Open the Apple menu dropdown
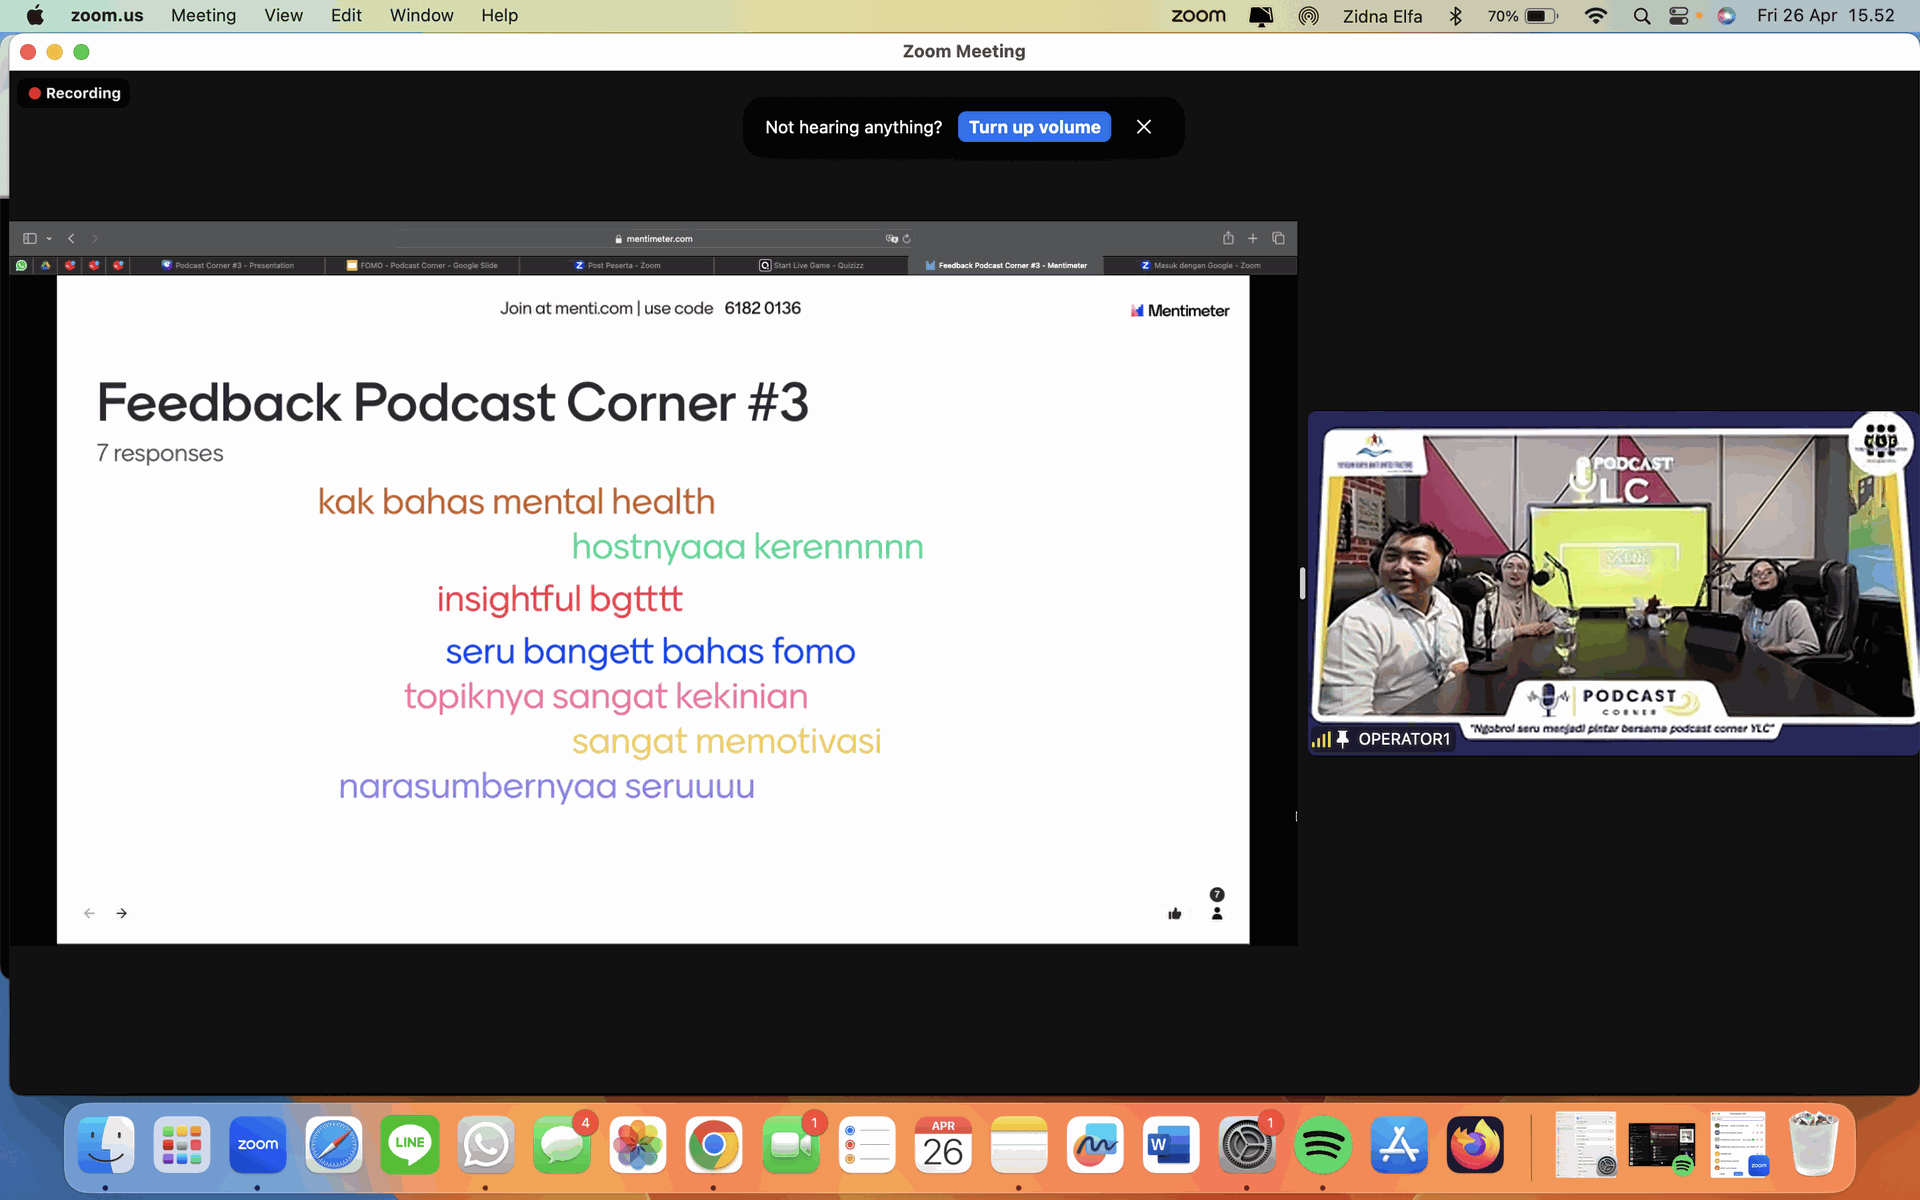The width and height of the screenshot is (1920, 1200). [35, 15]
